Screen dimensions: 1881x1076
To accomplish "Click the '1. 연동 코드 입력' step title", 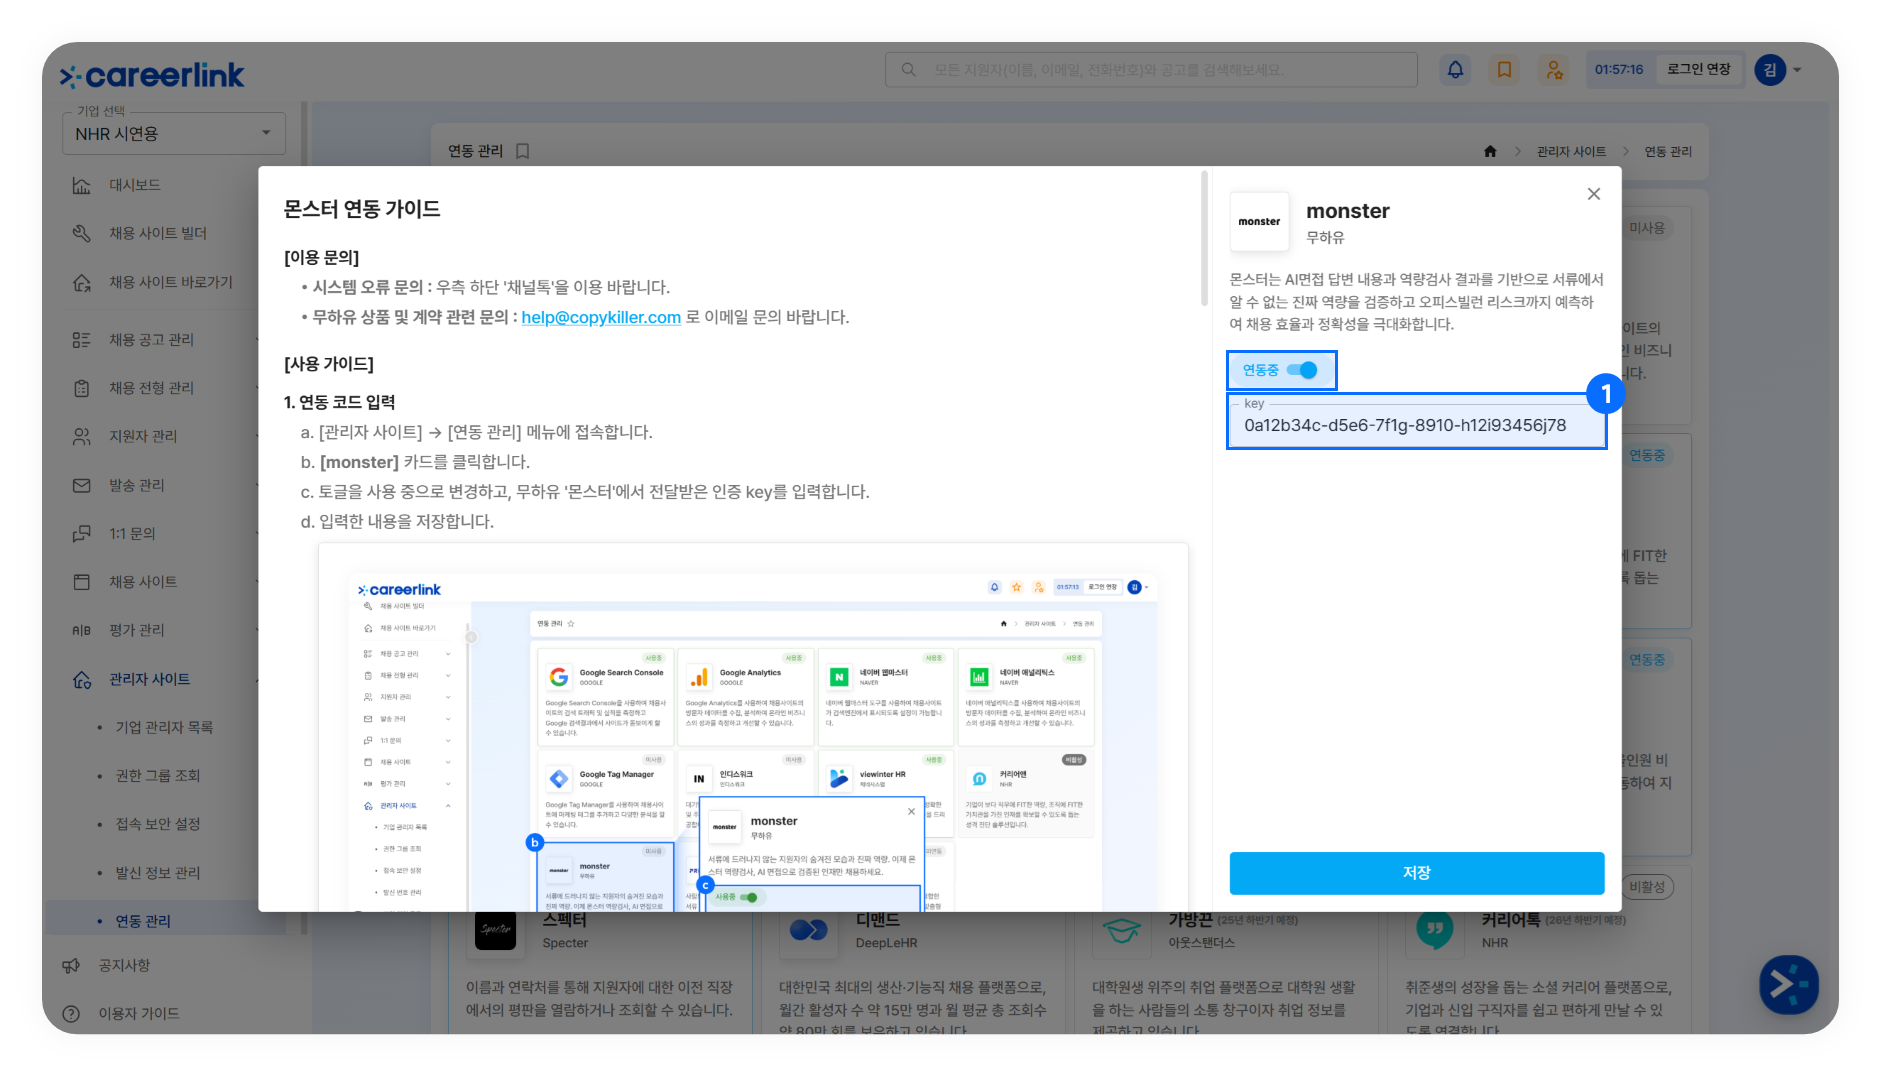I will tap(340, 402).
